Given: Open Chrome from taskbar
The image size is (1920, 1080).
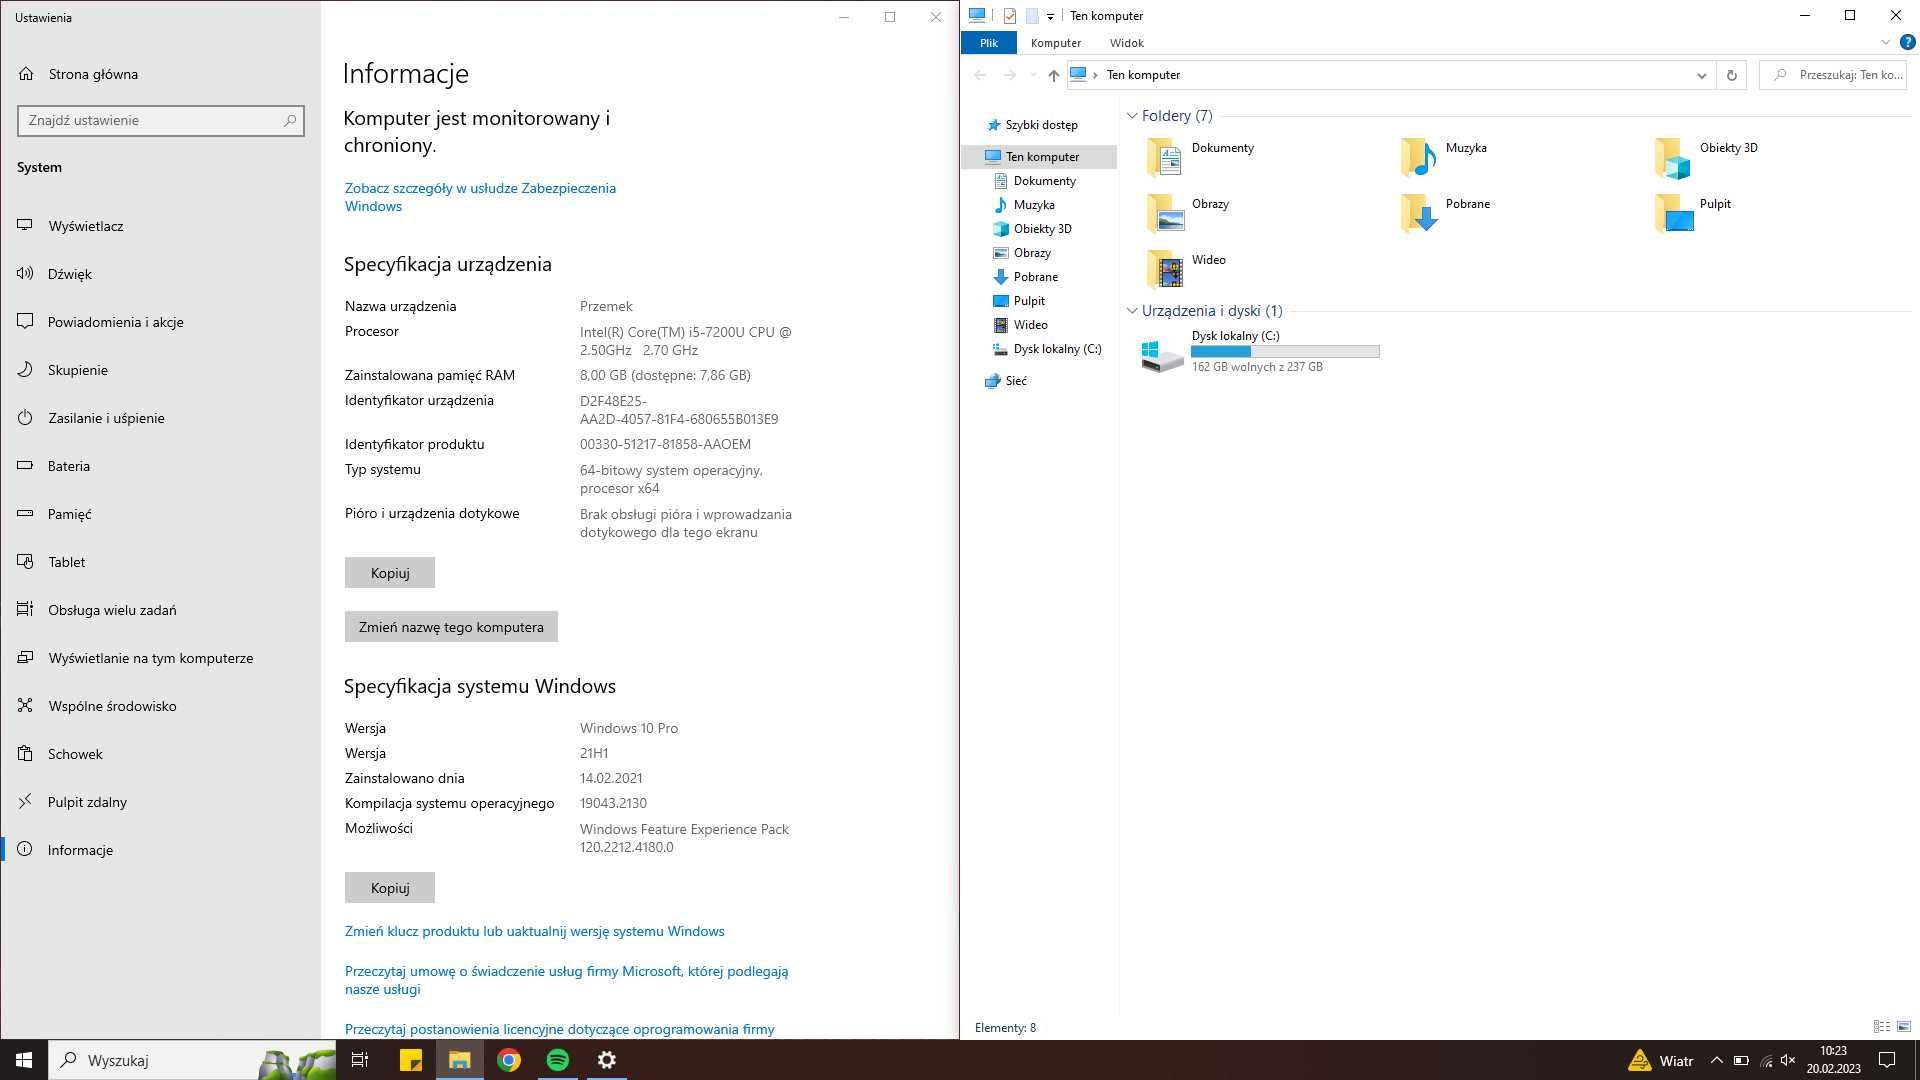Looking at the screenshot, I should (x=509, y=1060).
